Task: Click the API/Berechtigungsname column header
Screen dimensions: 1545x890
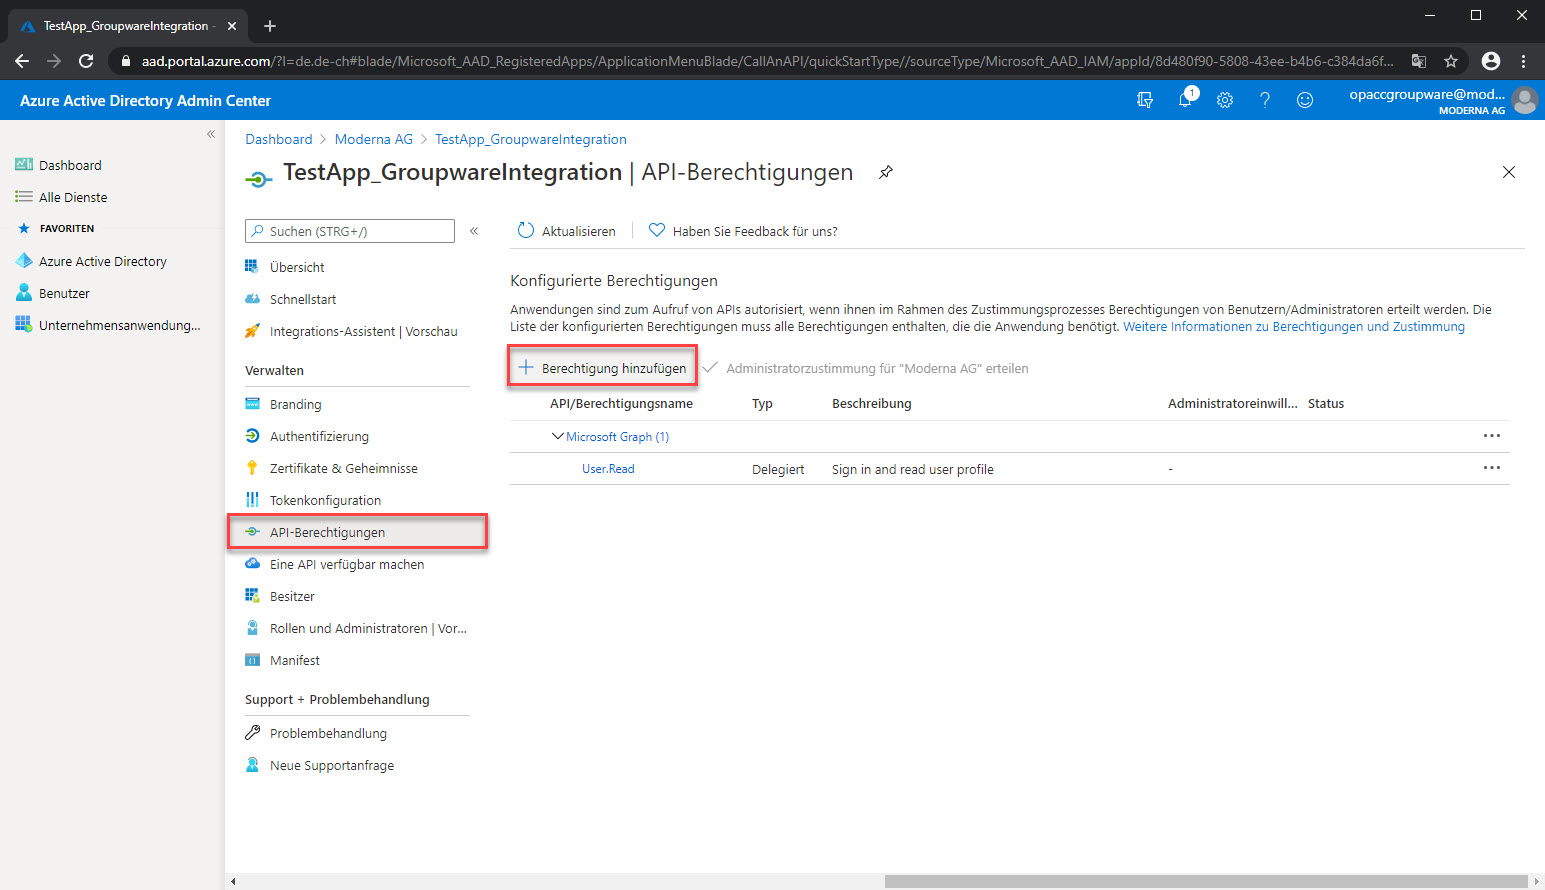Action: pos(621,404)
